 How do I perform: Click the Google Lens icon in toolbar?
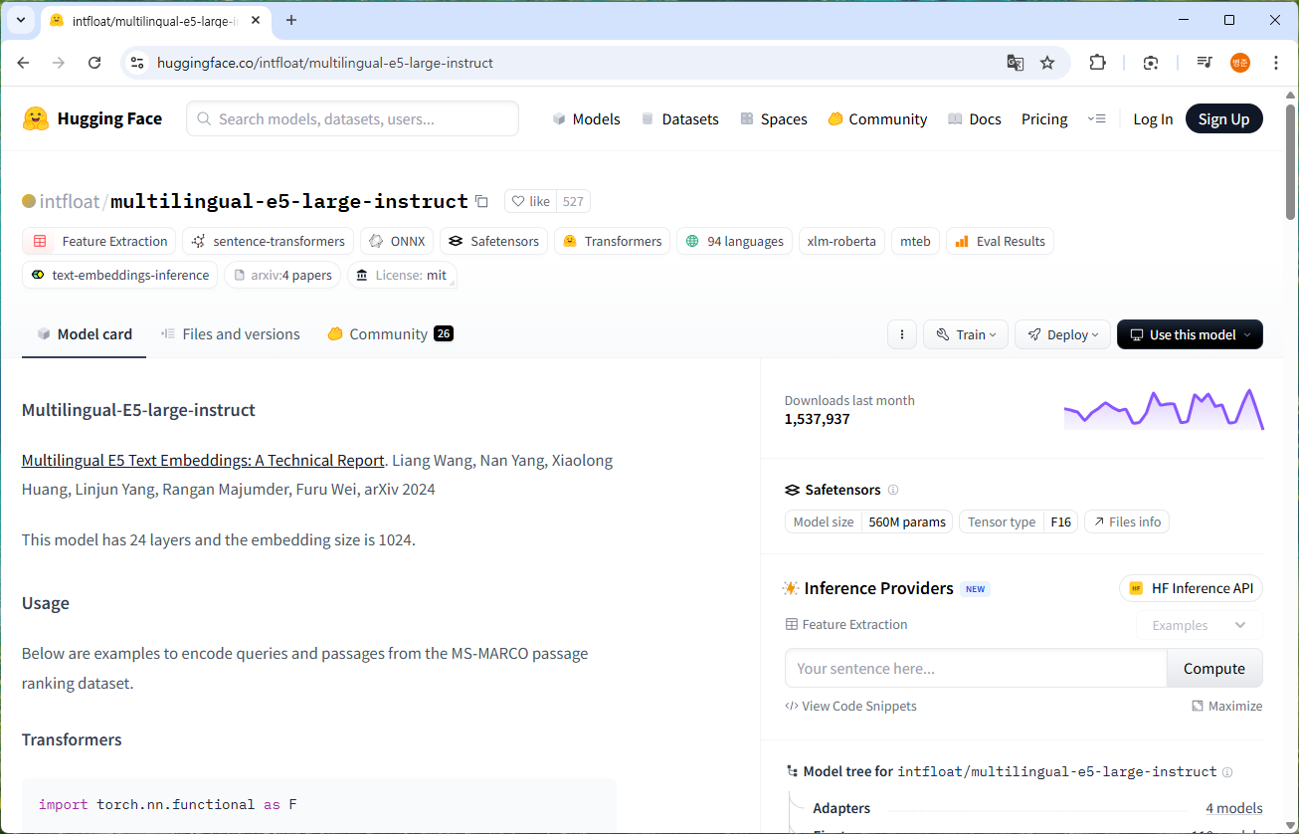click(x=1151, y=63)
